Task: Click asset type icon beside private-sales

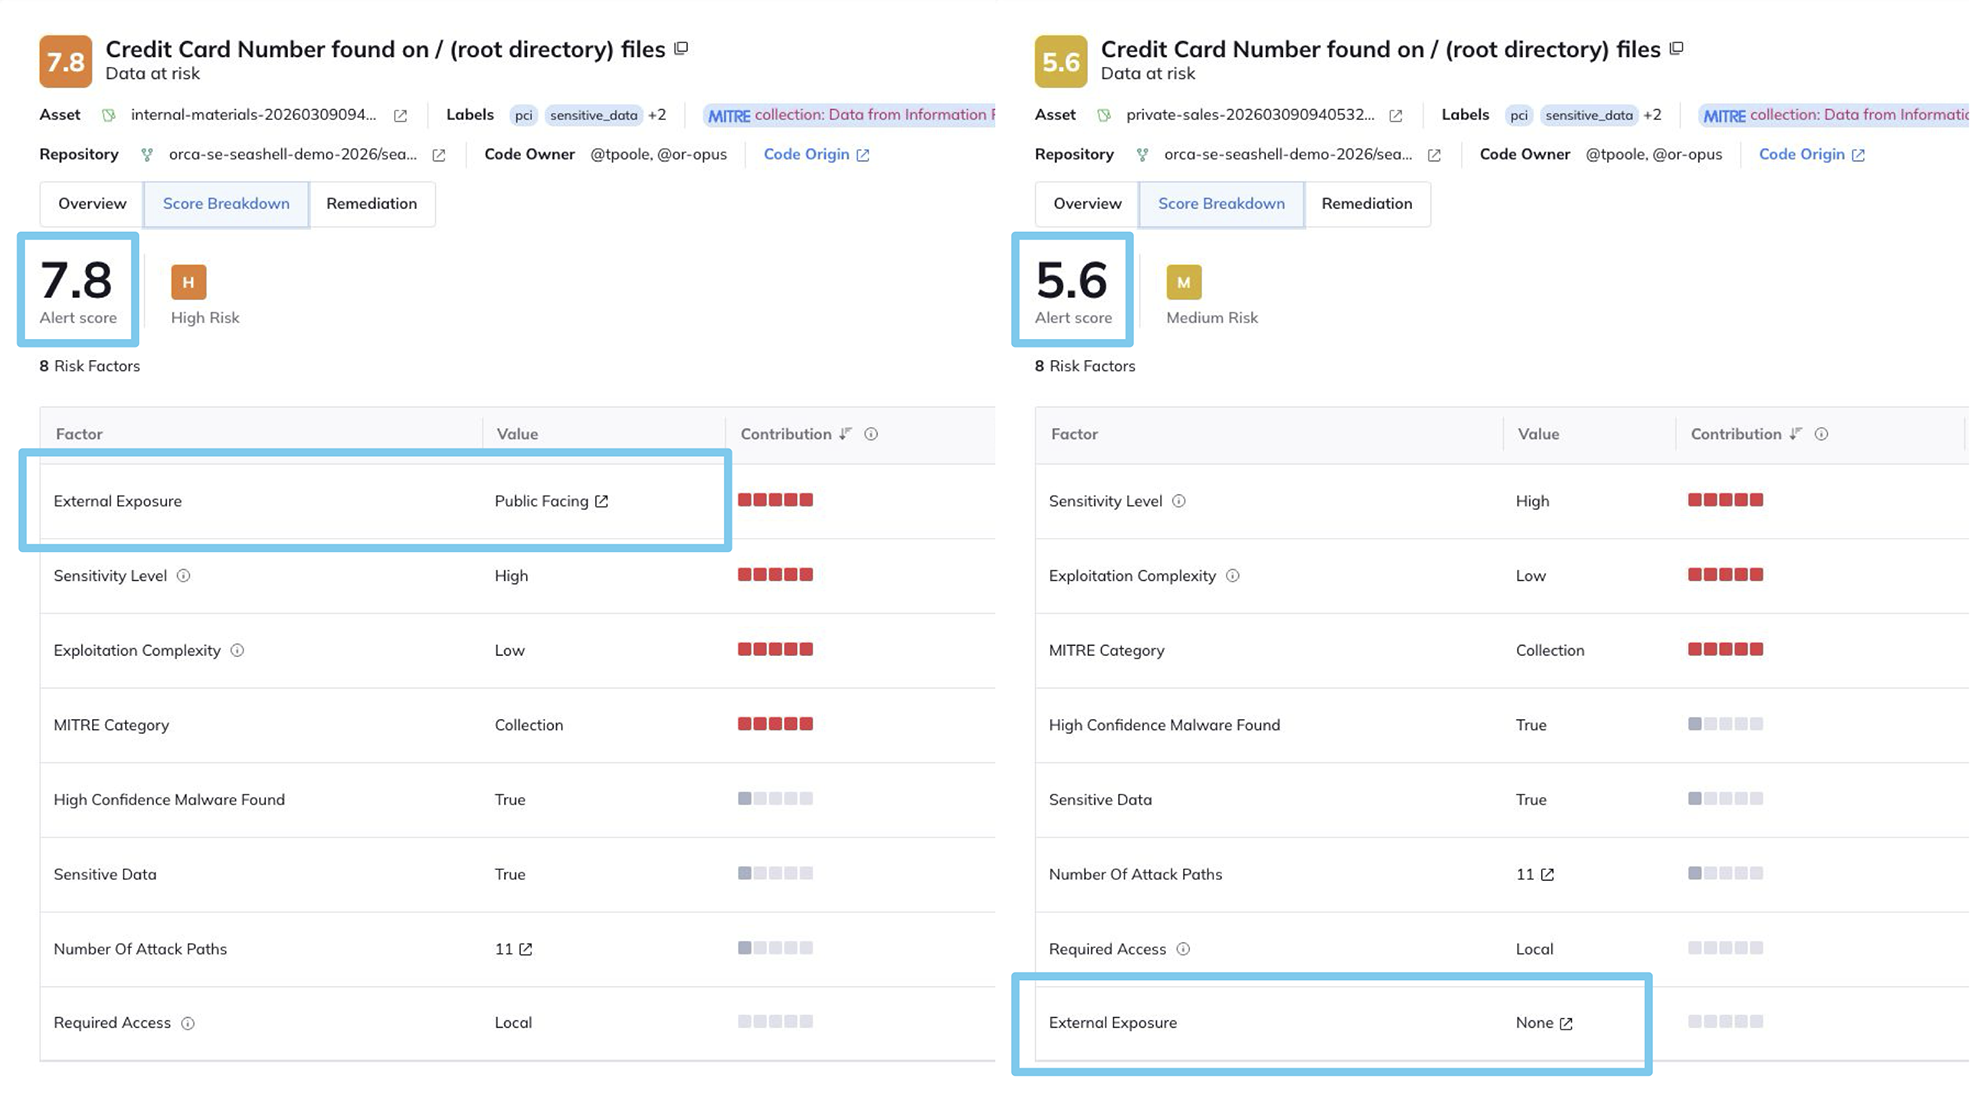Action: click(1104, 115)
